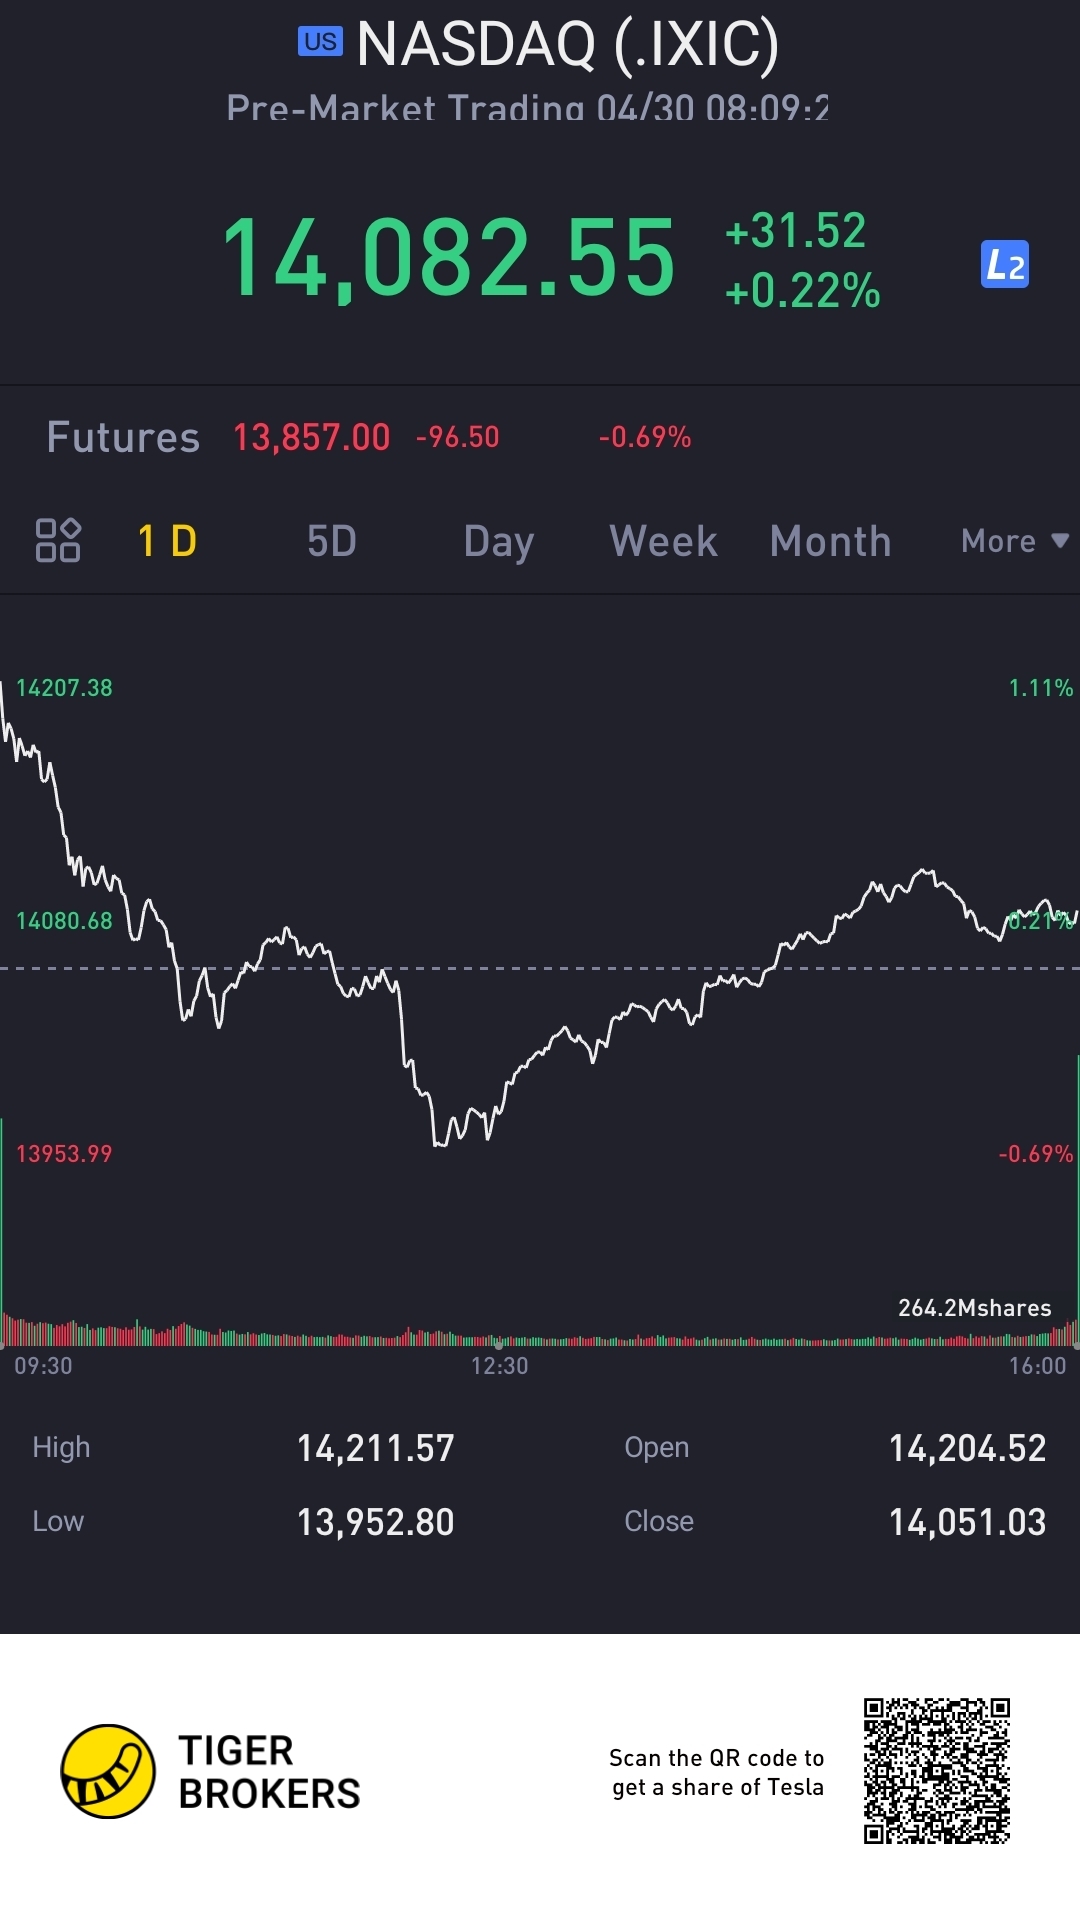
Task: Click the 12:30 marker on time axis
Action: pyautogui.click(x=499, y=1365)
